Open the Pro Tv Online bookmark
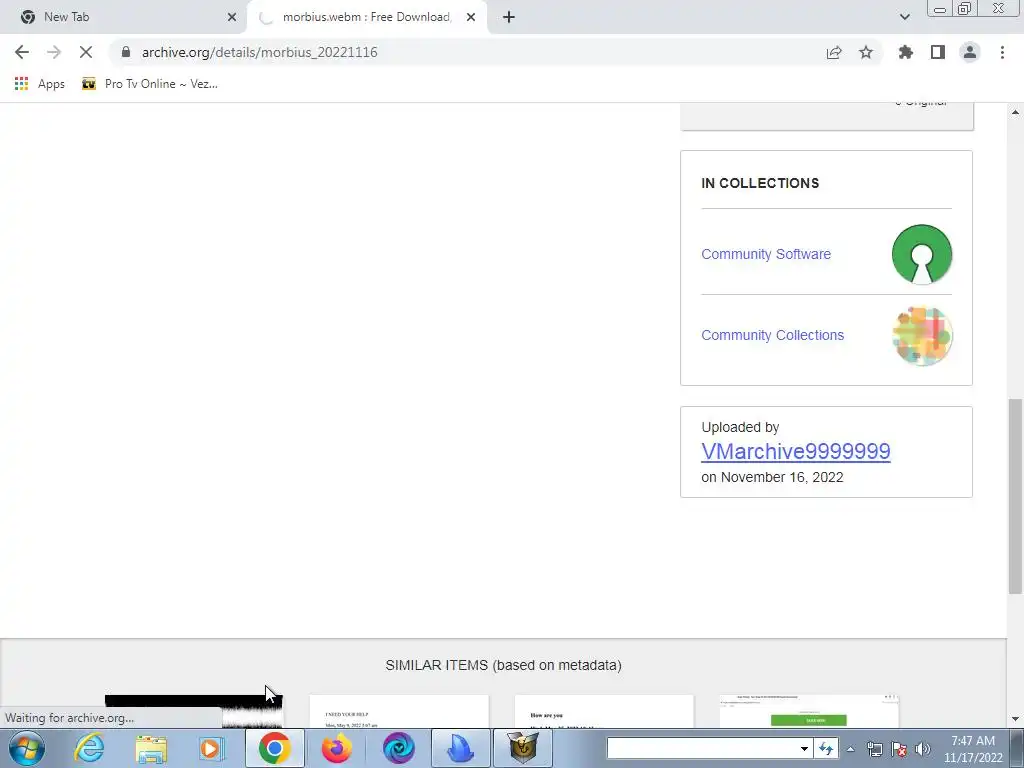 coord(150,84)
